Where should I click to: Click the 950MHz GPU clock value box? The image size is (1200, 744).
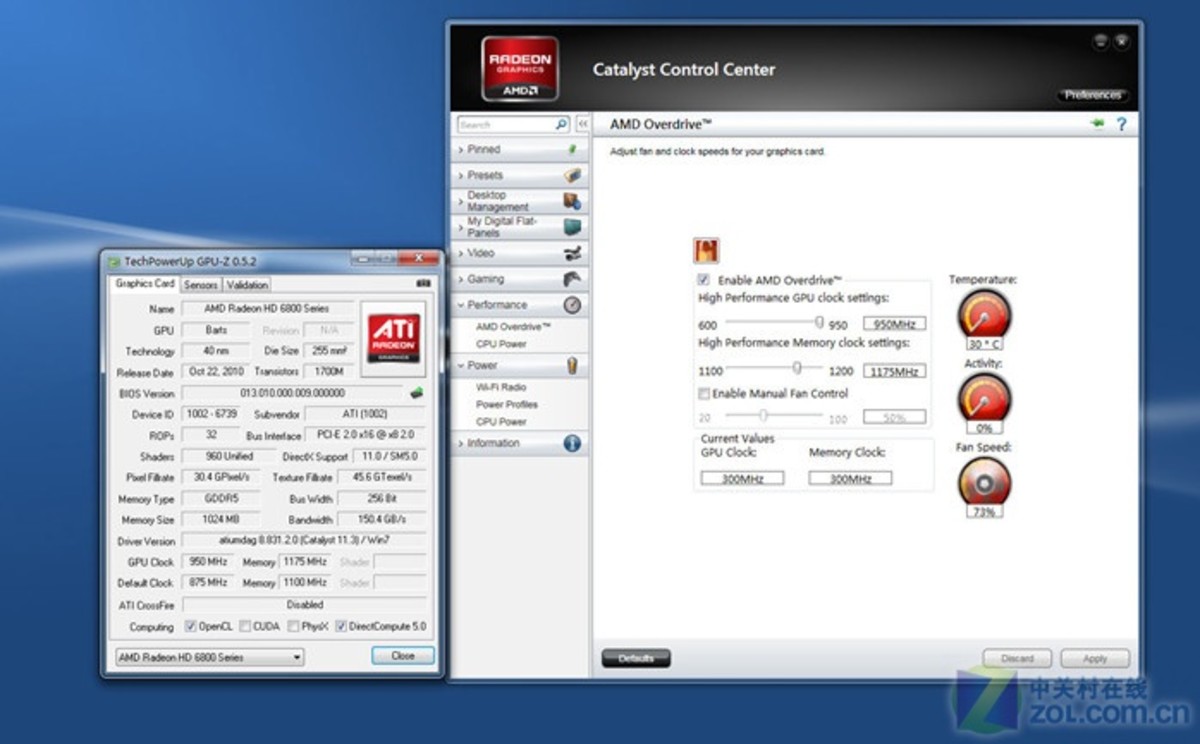895,324
